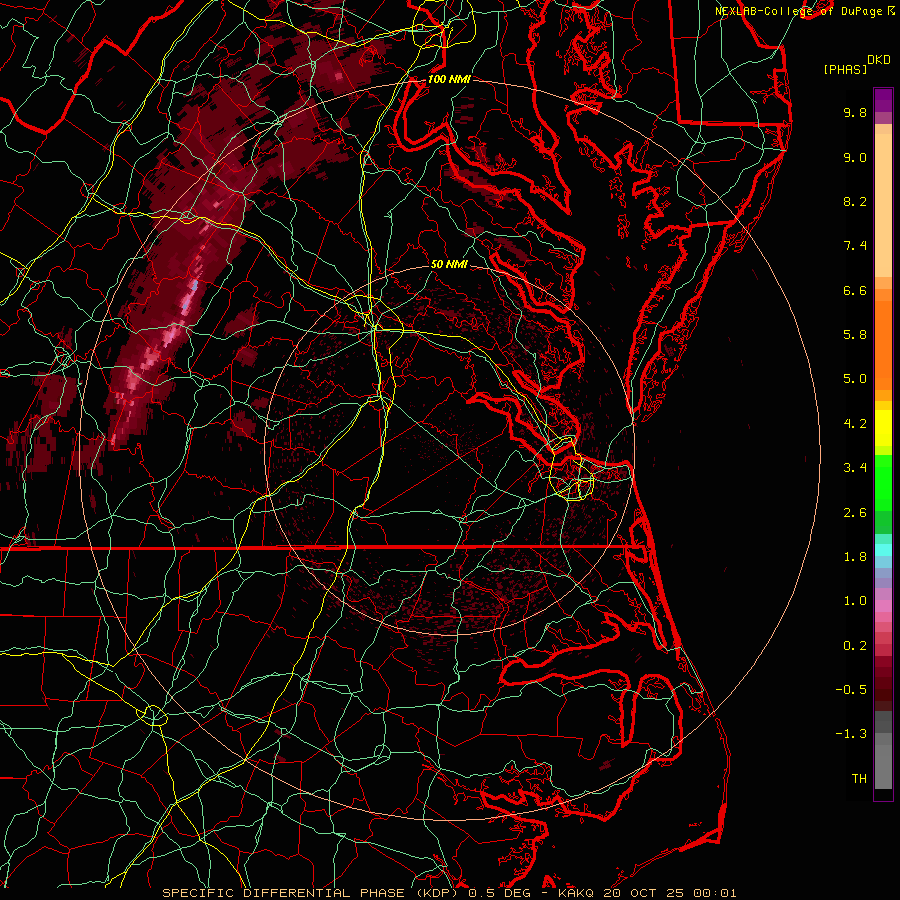Click the 20 OCT 25 00:01 timestamp
The height and width of the screenshot is (900, 900).
669,893
